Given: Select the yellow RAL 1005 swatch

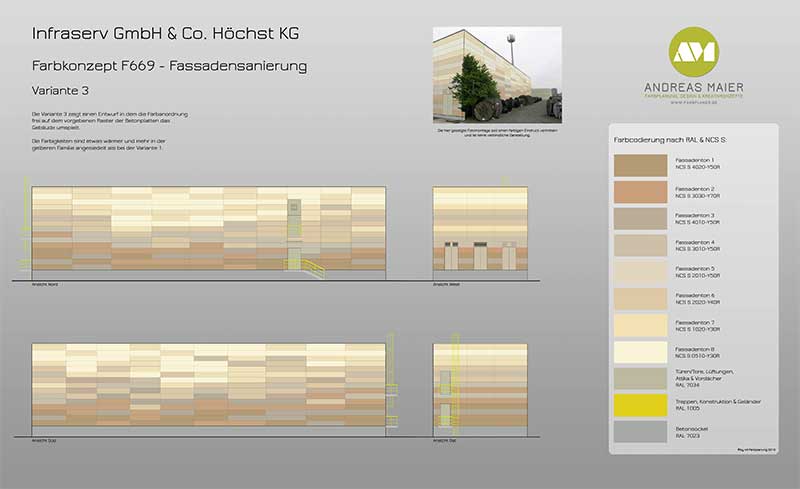Looking at the screenshot, I should pos(639,404).
